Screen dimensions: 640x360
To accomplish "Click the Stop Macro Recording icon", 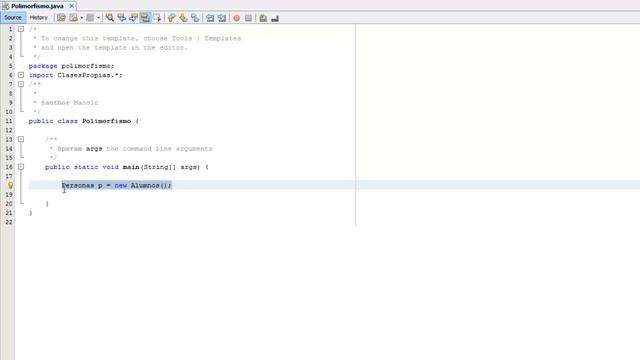I will click(248, 18).
